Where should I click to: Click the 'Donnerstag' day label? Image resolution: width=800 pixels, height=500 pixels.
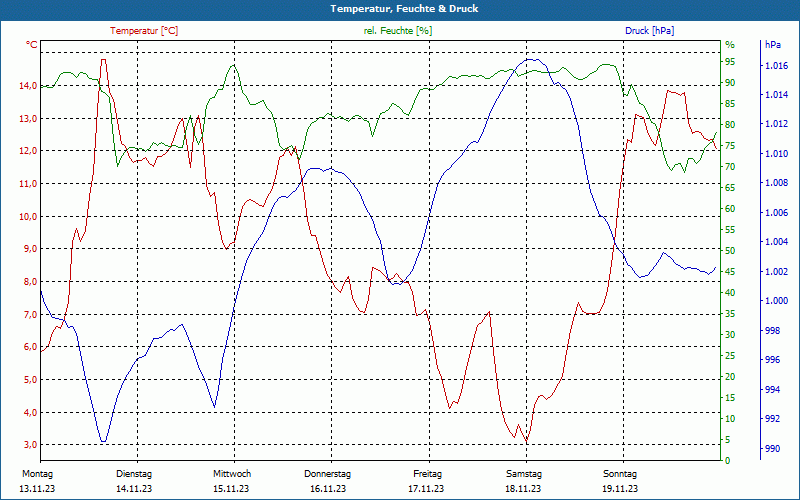[328, 474]
